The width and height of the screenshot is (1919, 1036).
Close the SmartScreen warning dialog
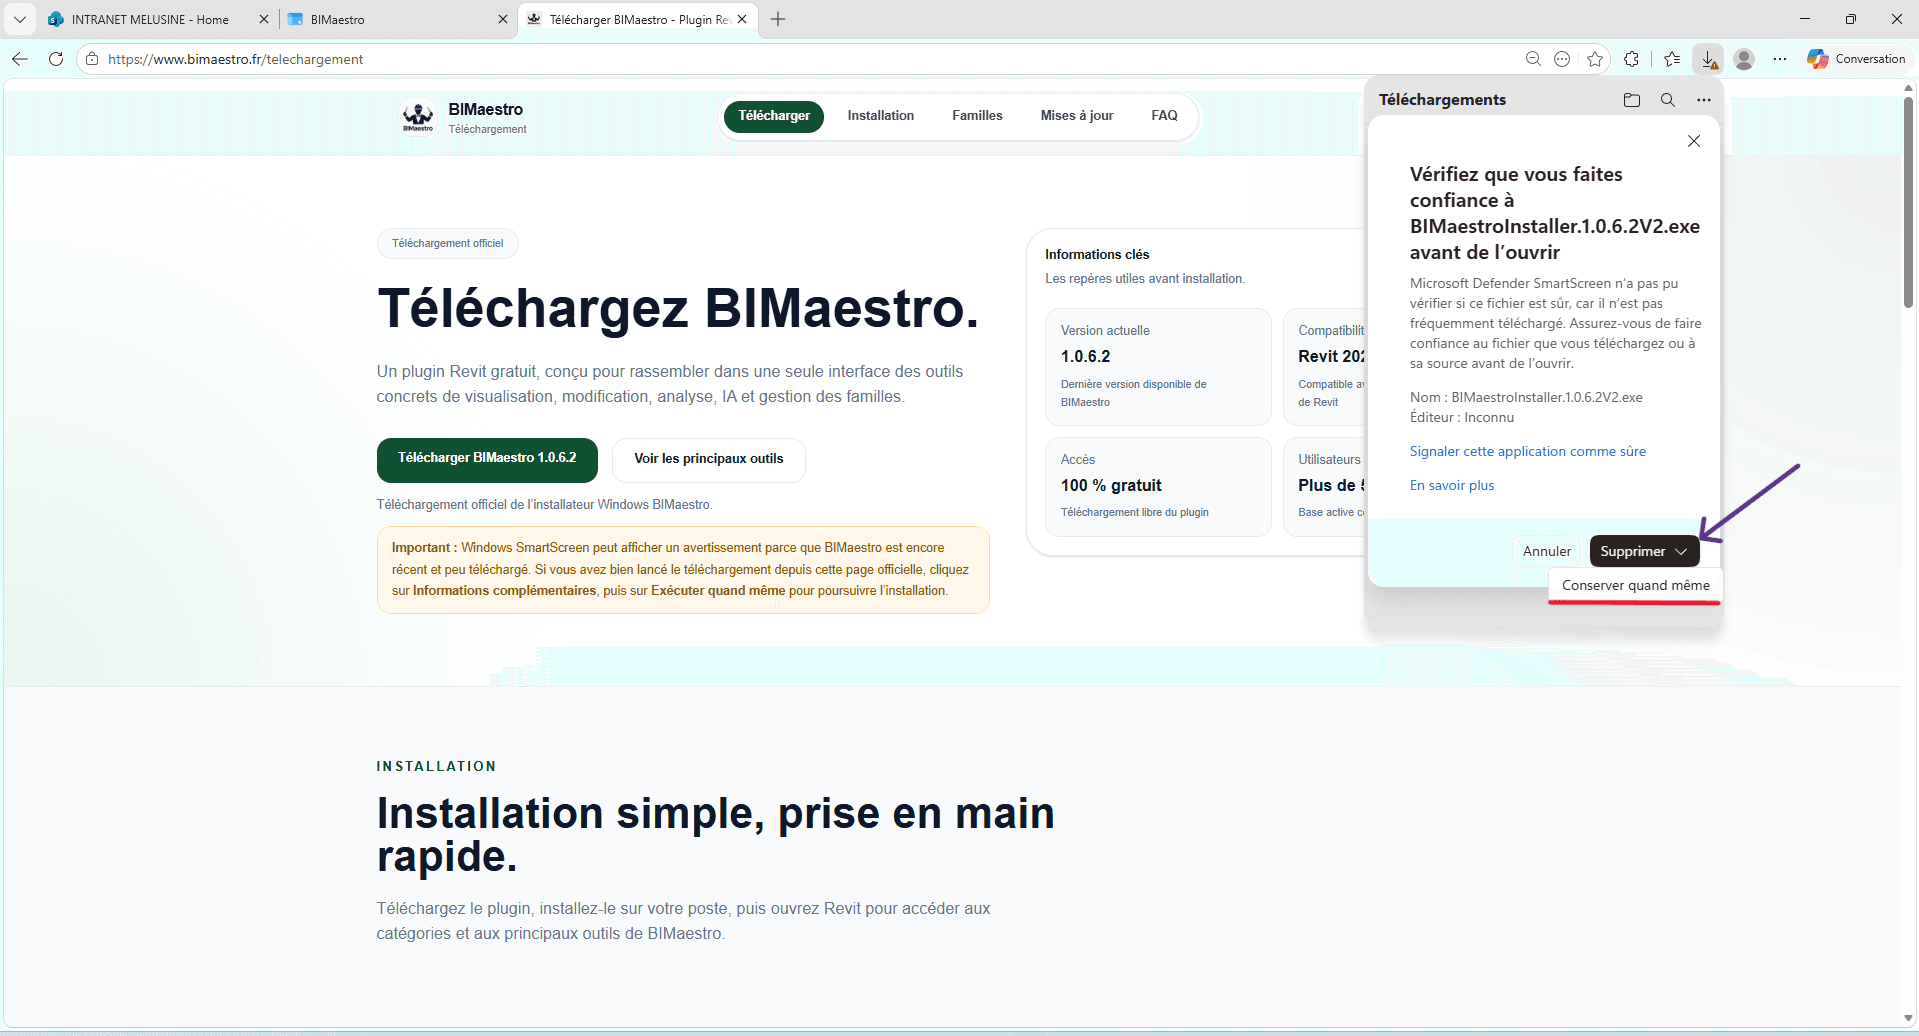[1694, 141]
